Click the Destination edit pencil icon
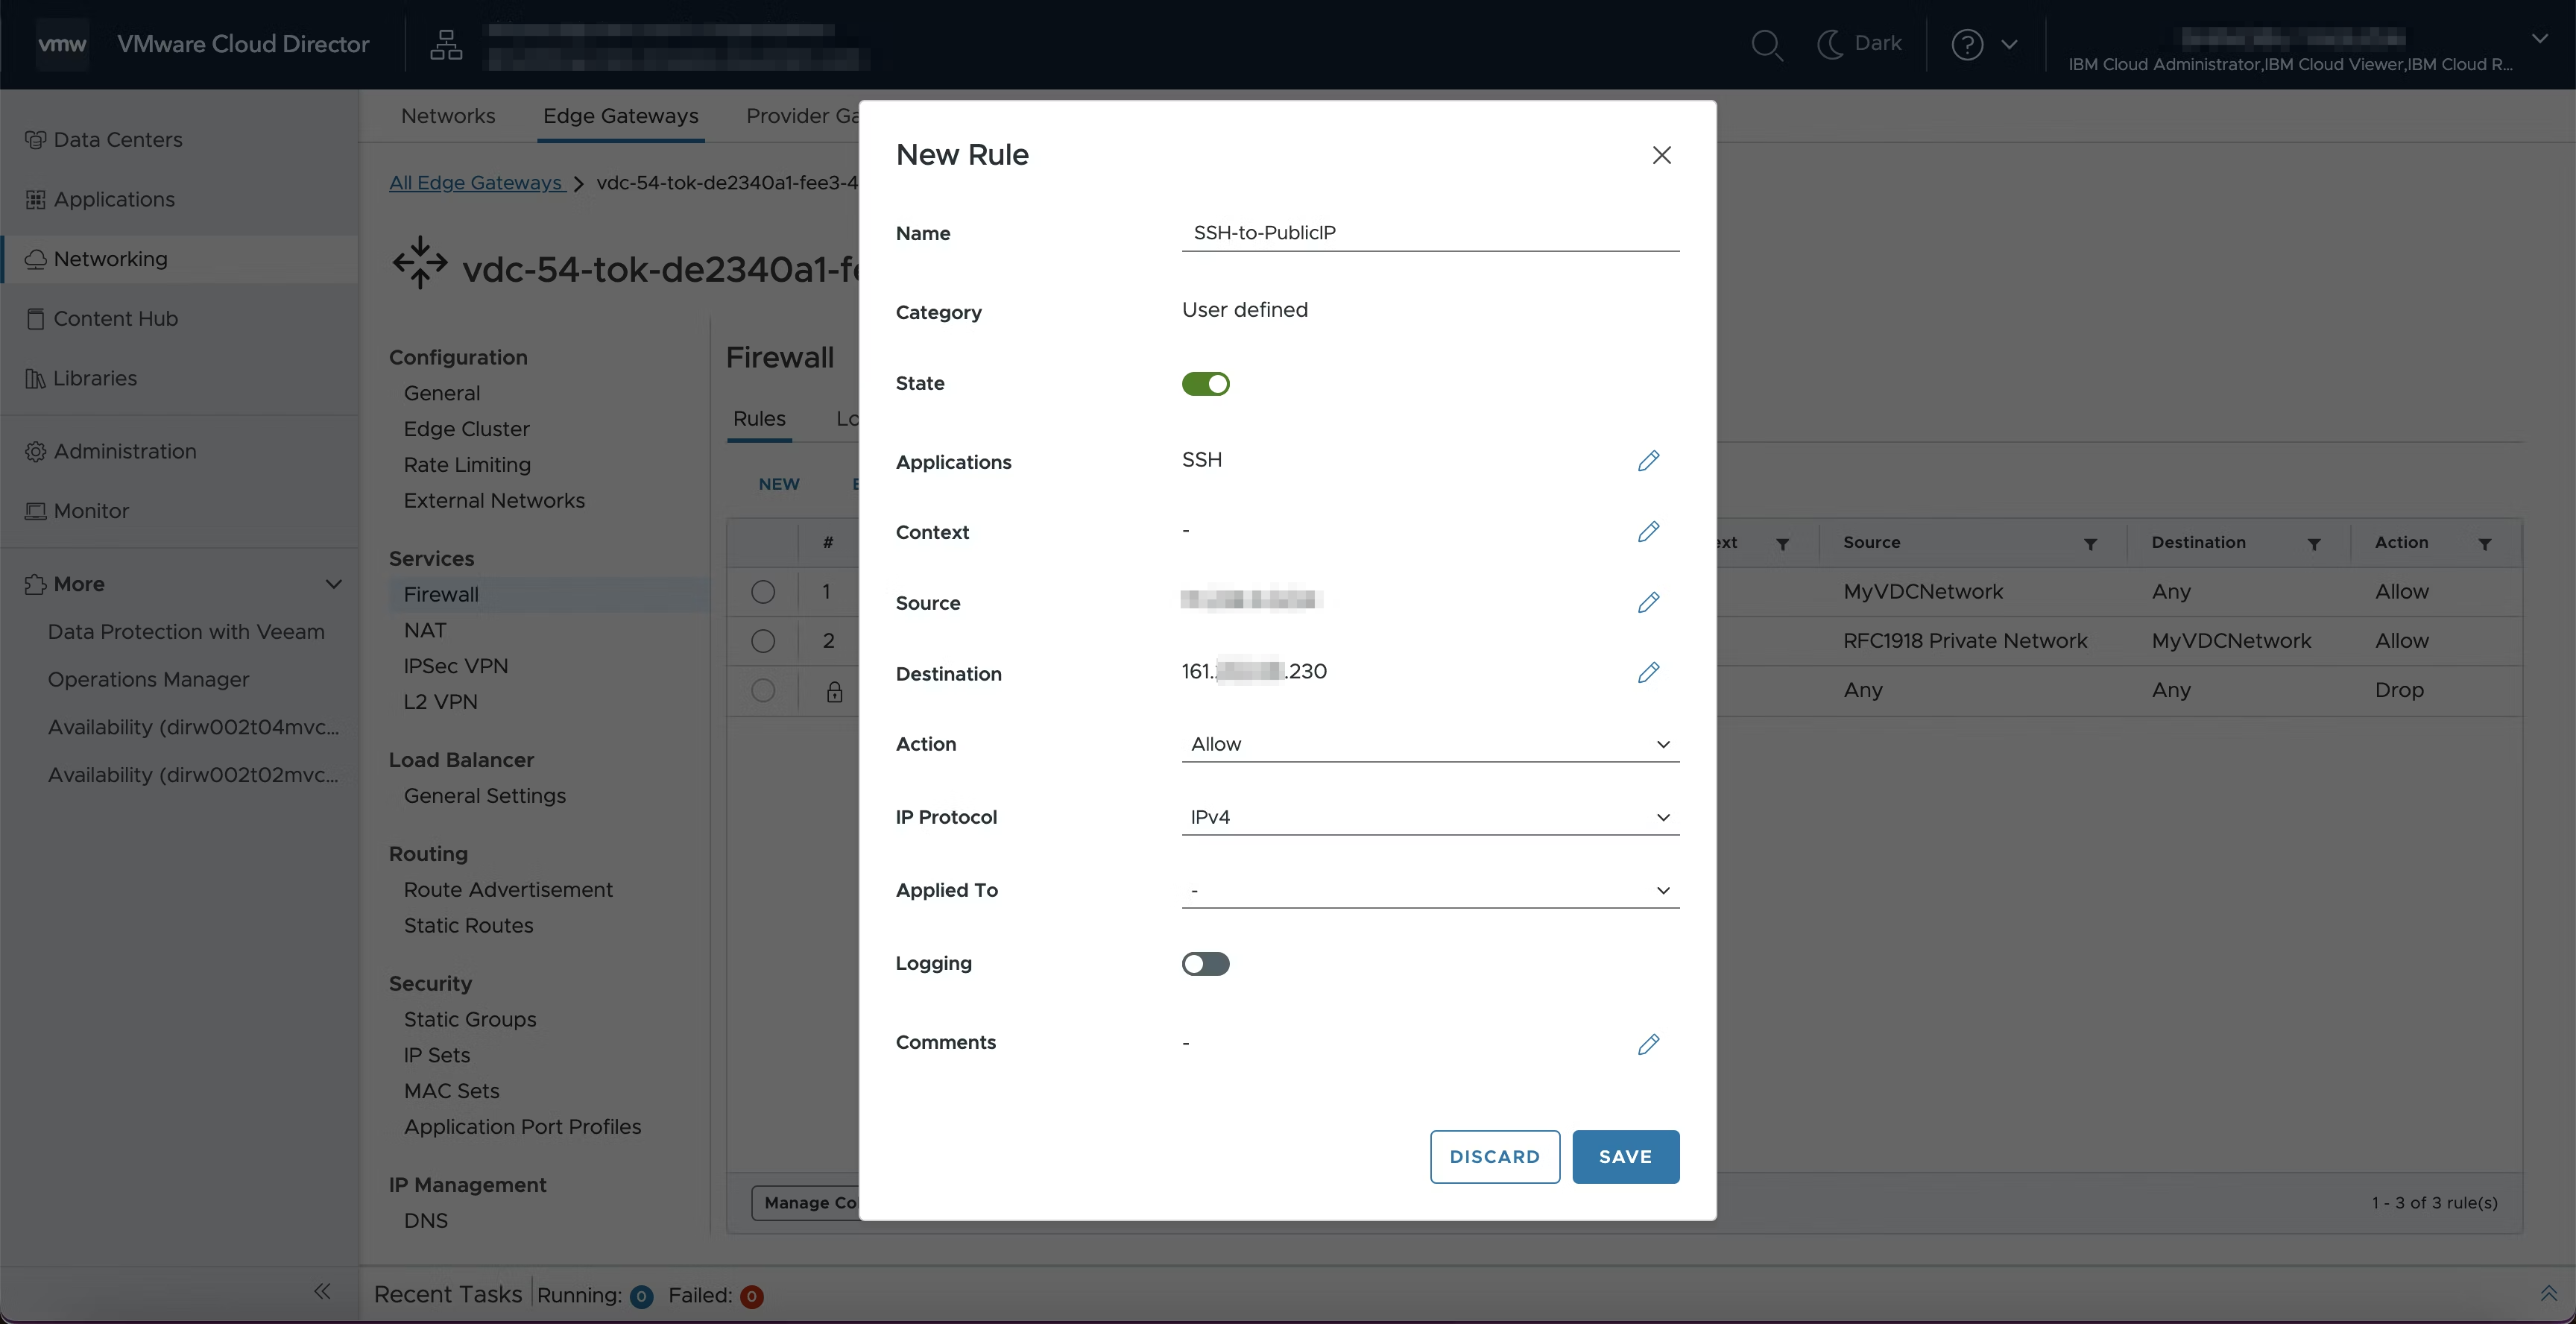 [1648, 673]
